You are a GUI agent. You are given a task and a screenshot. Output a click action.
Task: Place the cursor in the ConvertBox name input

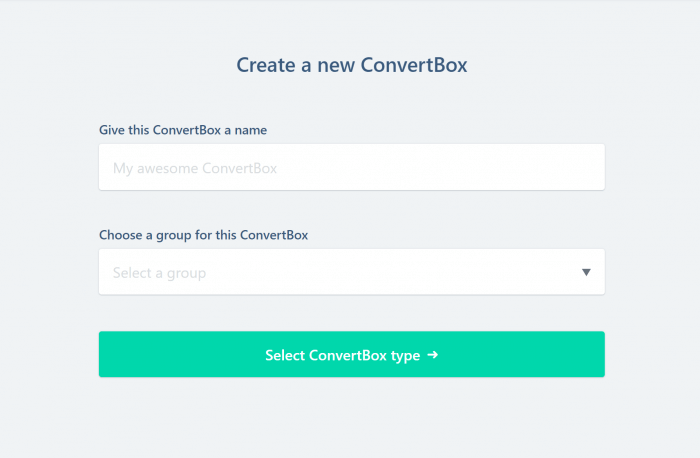tap(352, 167)
